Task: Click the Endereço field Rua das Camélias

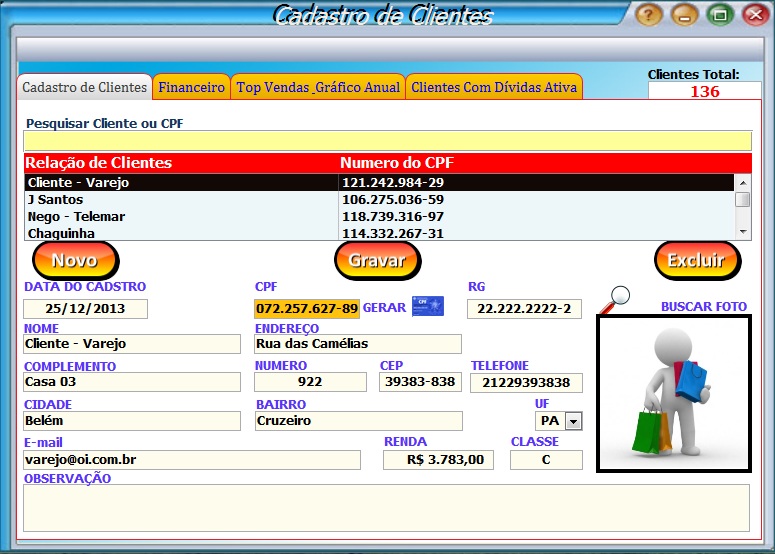Action: coord(358,344)
